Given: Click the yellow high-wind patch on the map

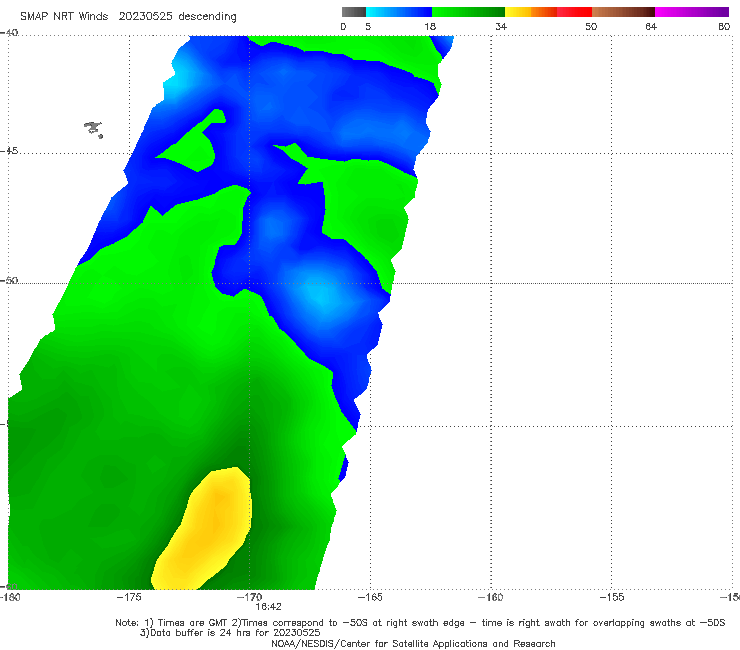Looking at the screenshot, I should coord(203,529).
